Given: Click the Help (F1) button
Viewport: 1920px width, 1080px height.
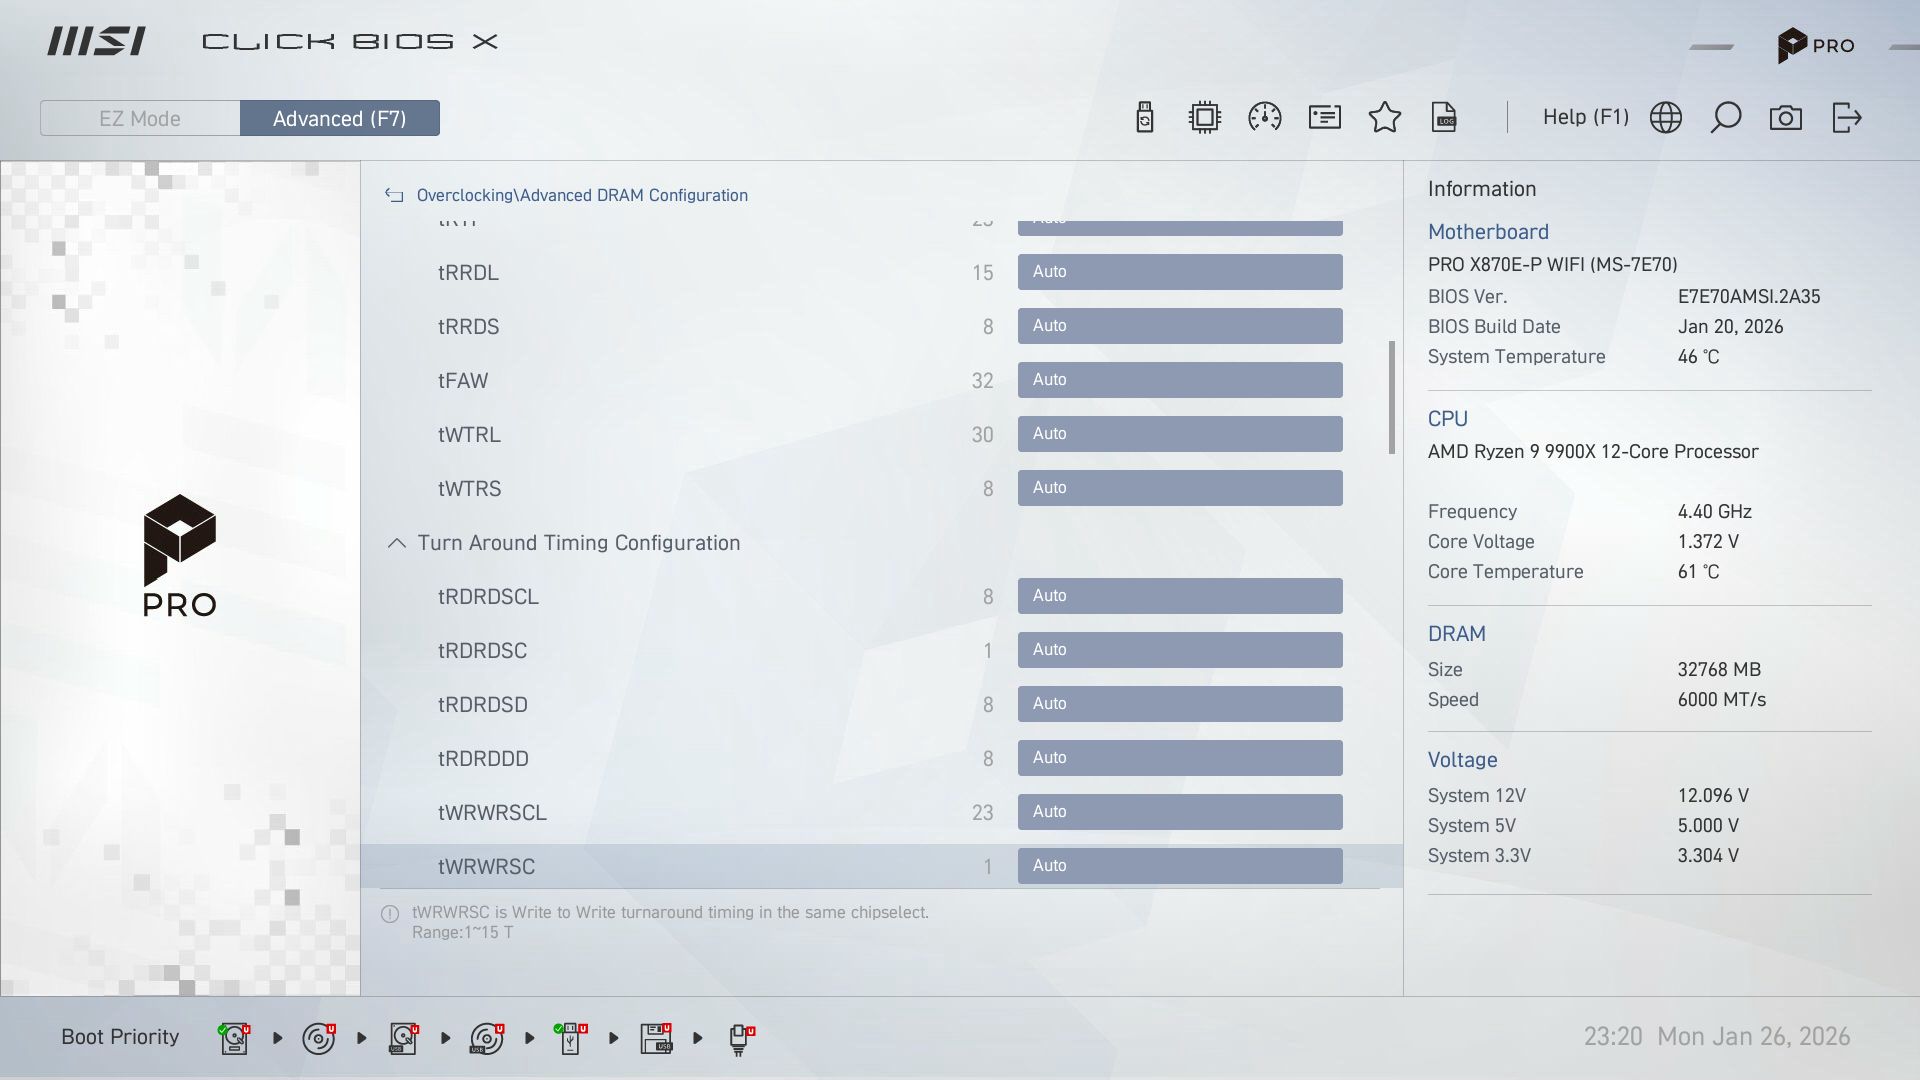Looking at the screenshot, I should point(1584,117).
